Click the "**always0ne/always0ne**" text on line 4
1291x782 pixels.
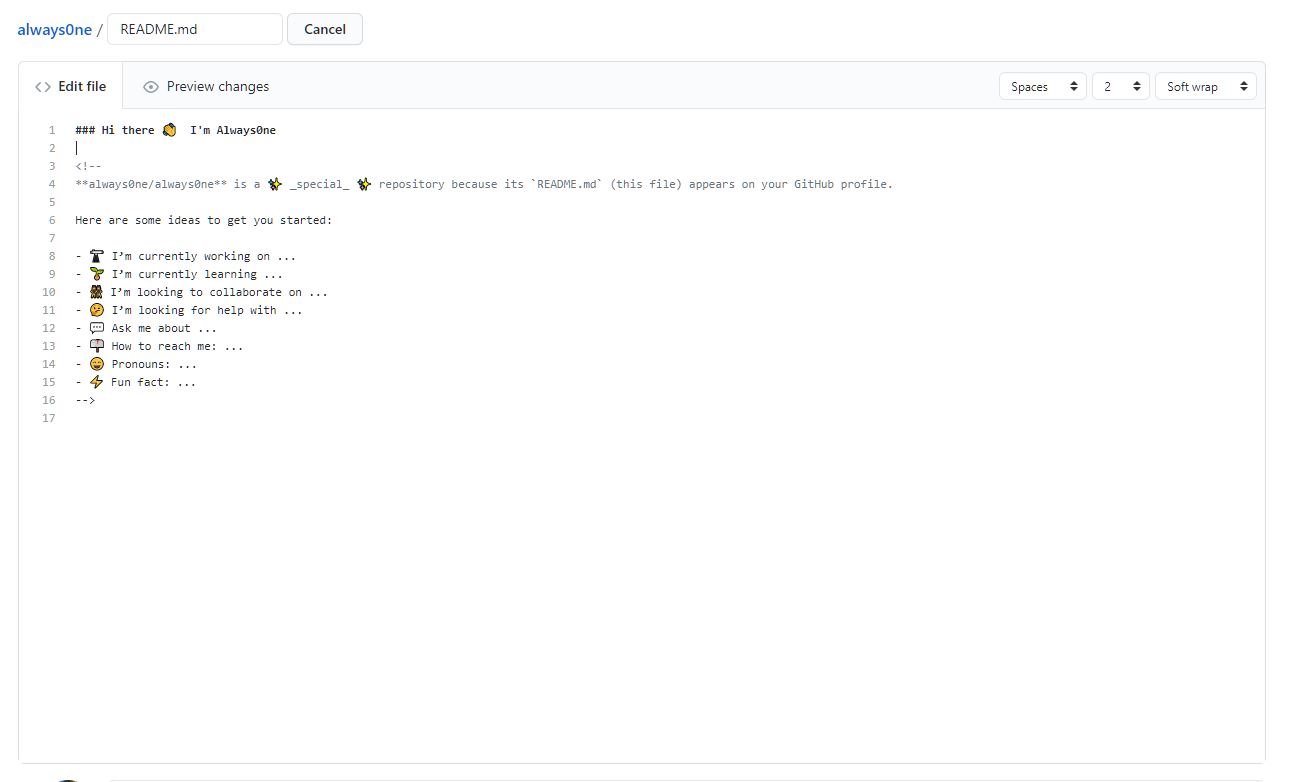151,184
